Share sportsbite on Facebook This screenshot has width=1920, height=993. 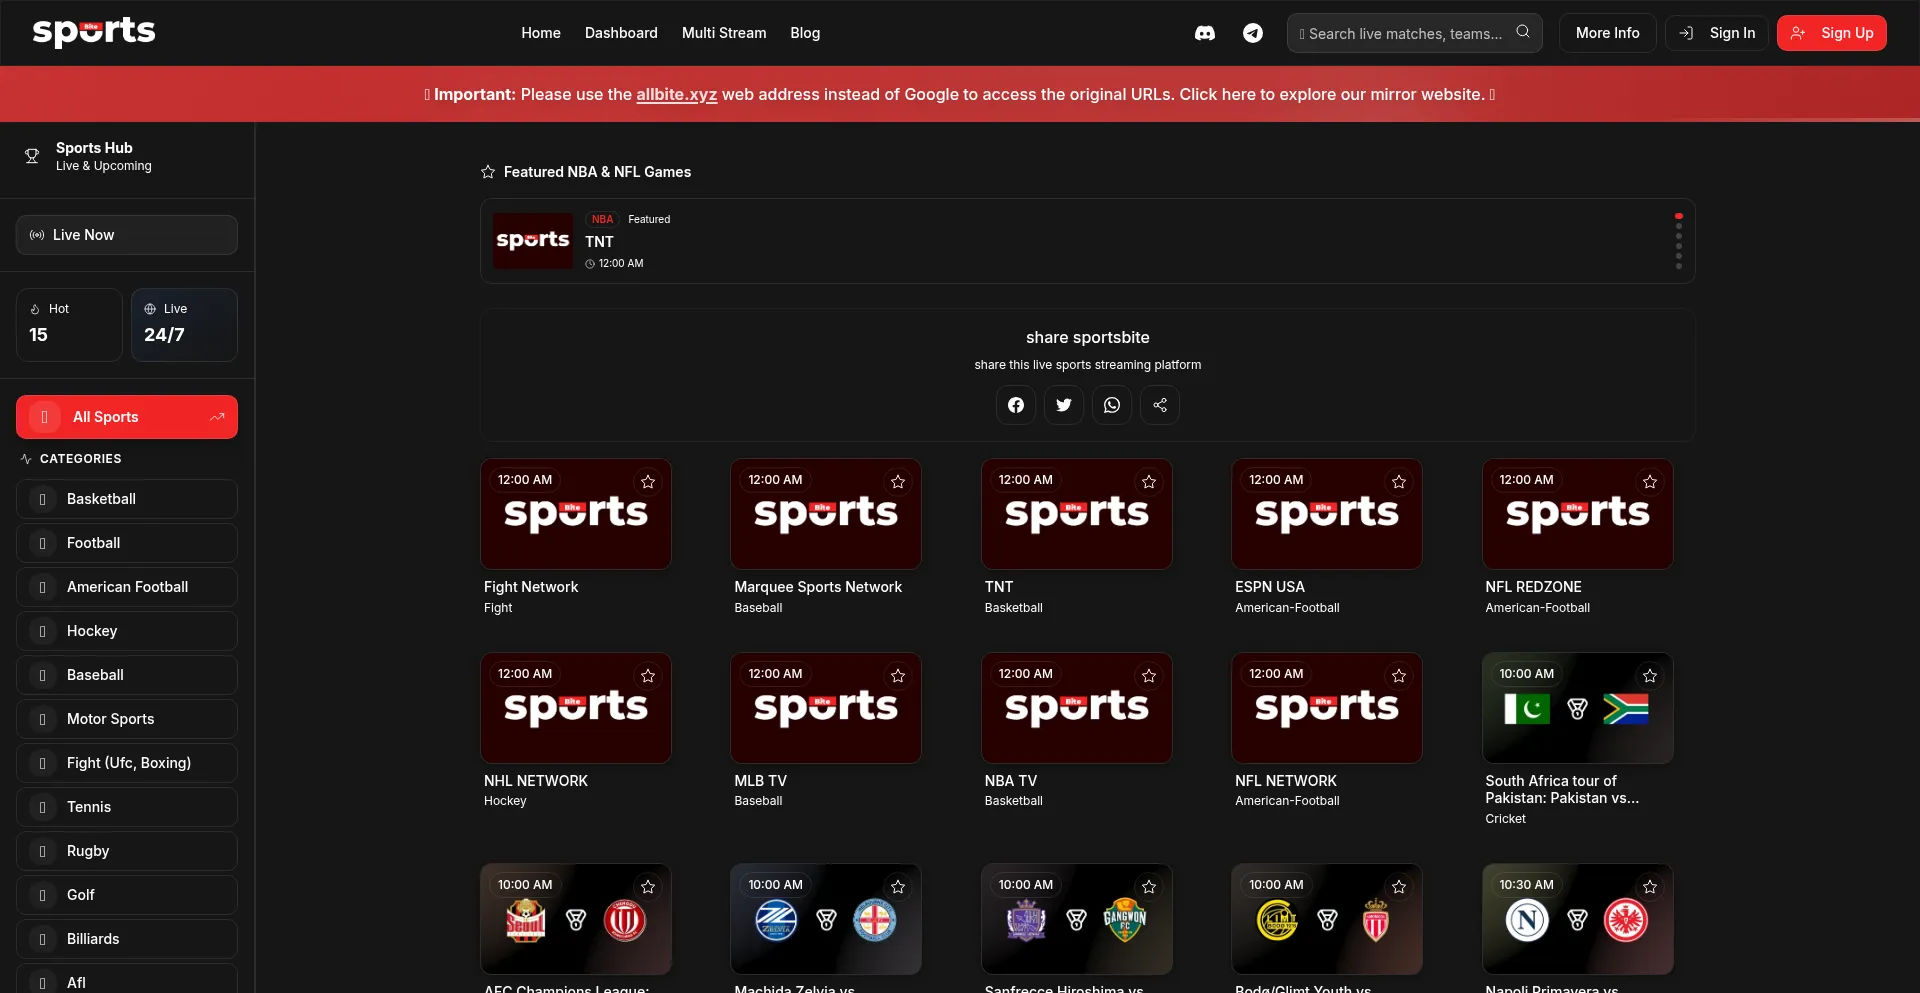click(1016, 405)
